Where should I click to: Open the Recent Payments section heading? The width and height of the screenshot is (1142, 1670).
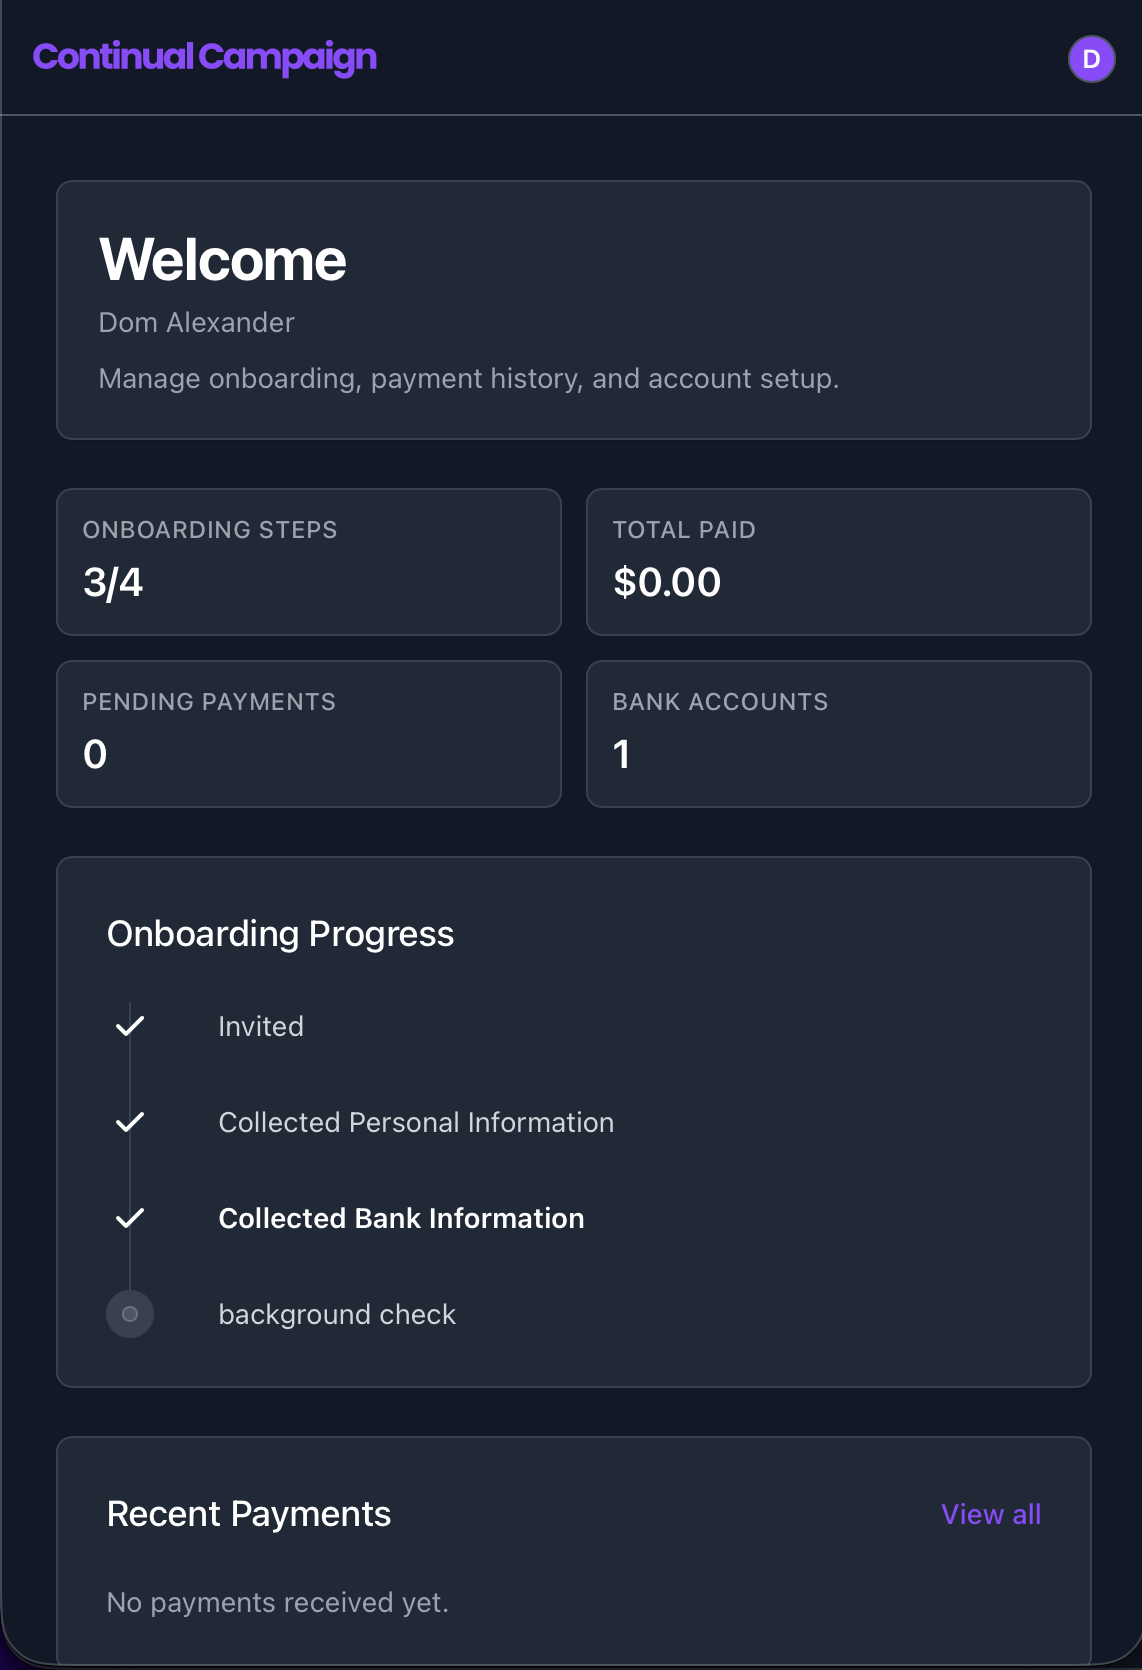tap(250, 1514)
